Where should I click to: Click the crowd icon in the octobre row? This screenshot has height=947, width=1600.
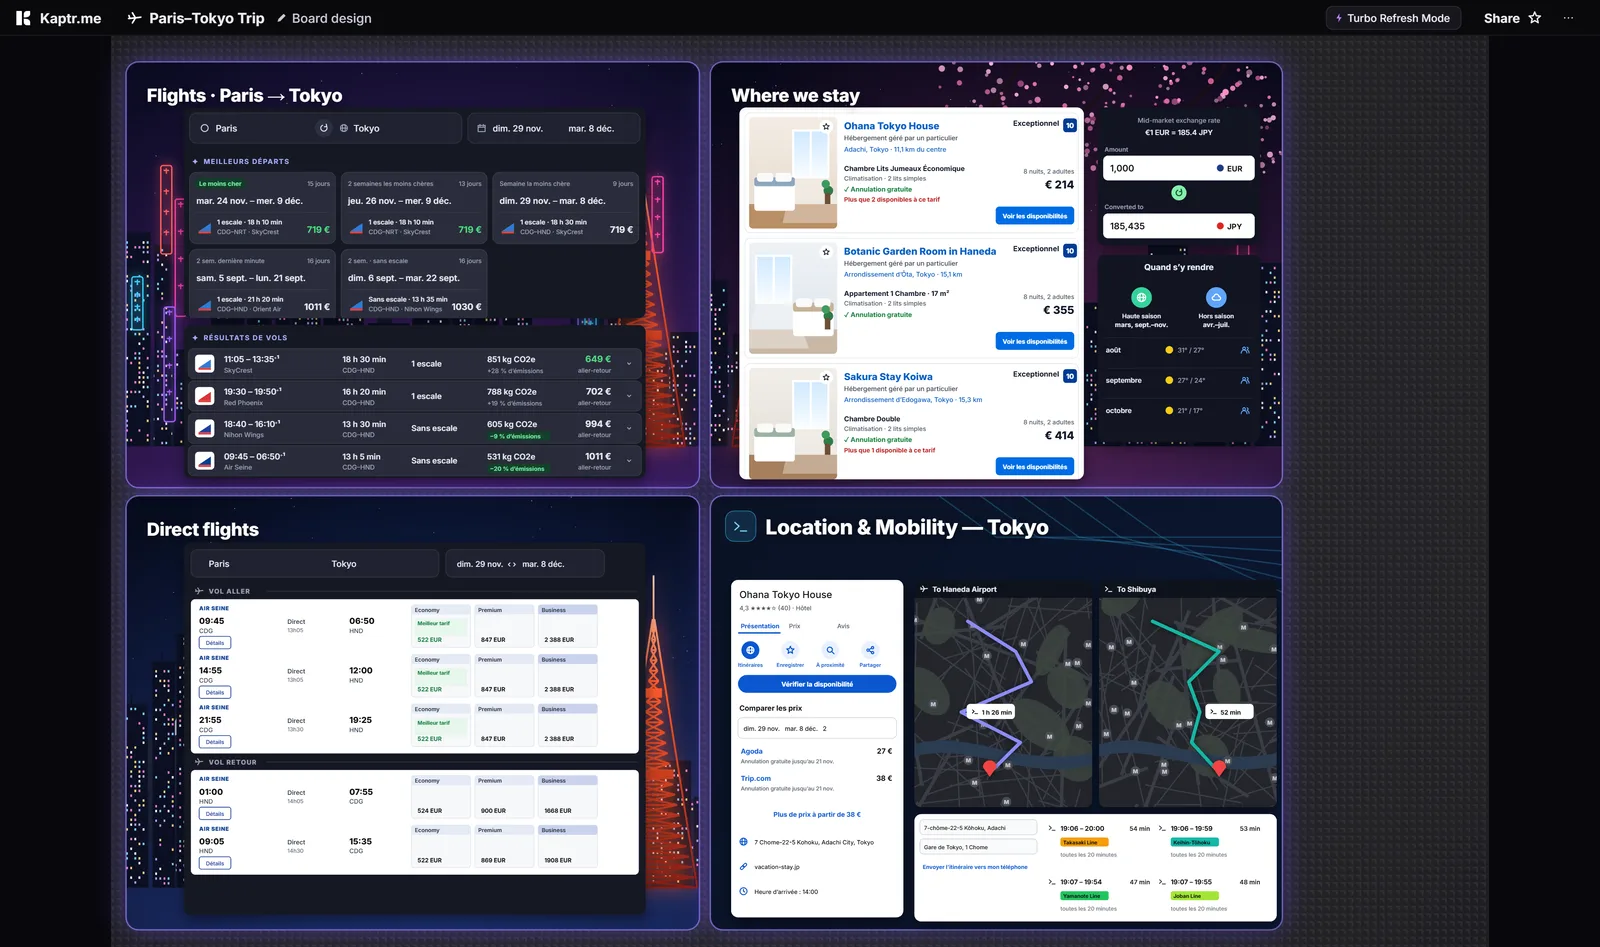[1245, 410]
